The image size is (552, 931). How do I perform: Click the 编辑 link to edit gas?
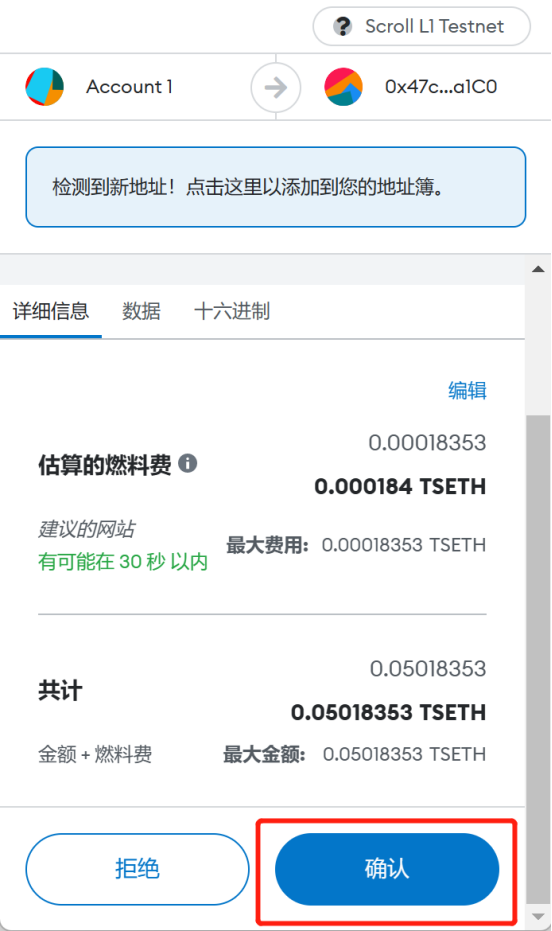(468, 391)
